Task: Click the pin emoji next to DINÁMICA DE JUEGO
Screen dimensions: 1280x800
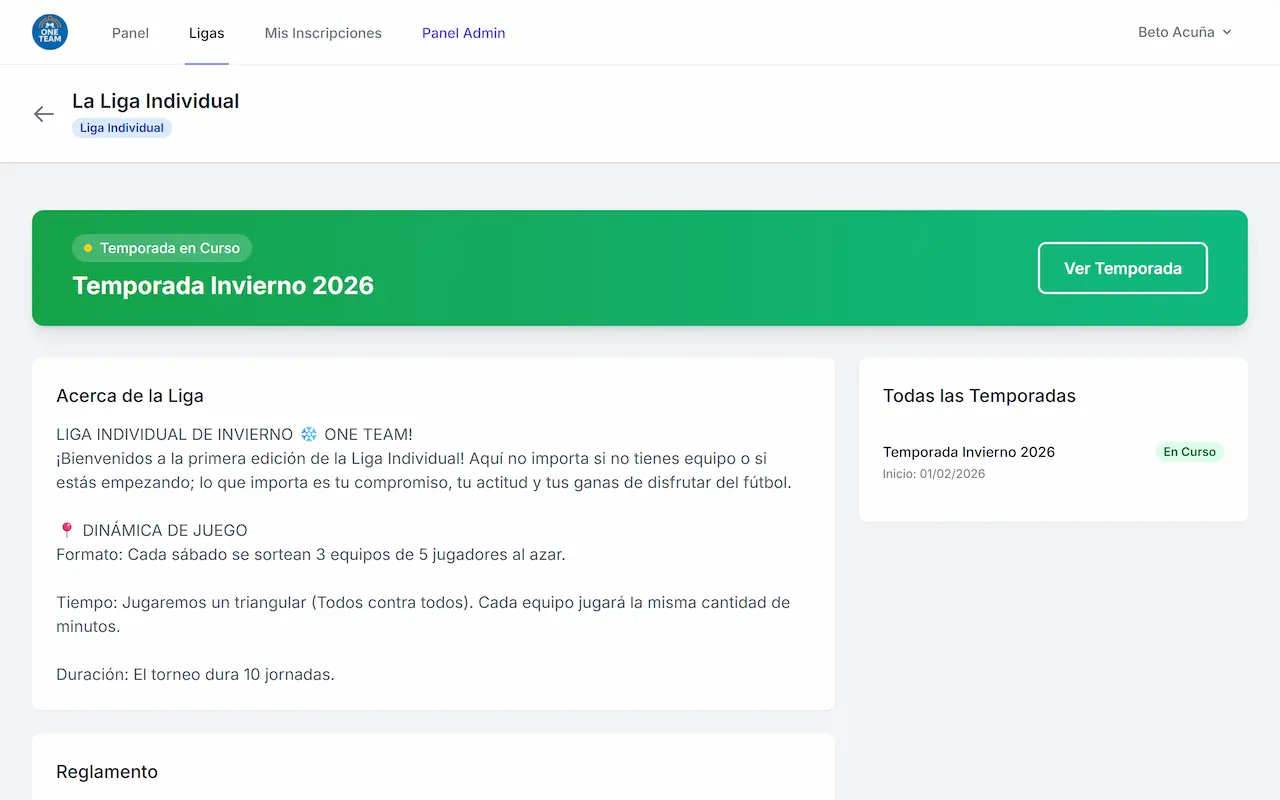Action: click(65, 530)
